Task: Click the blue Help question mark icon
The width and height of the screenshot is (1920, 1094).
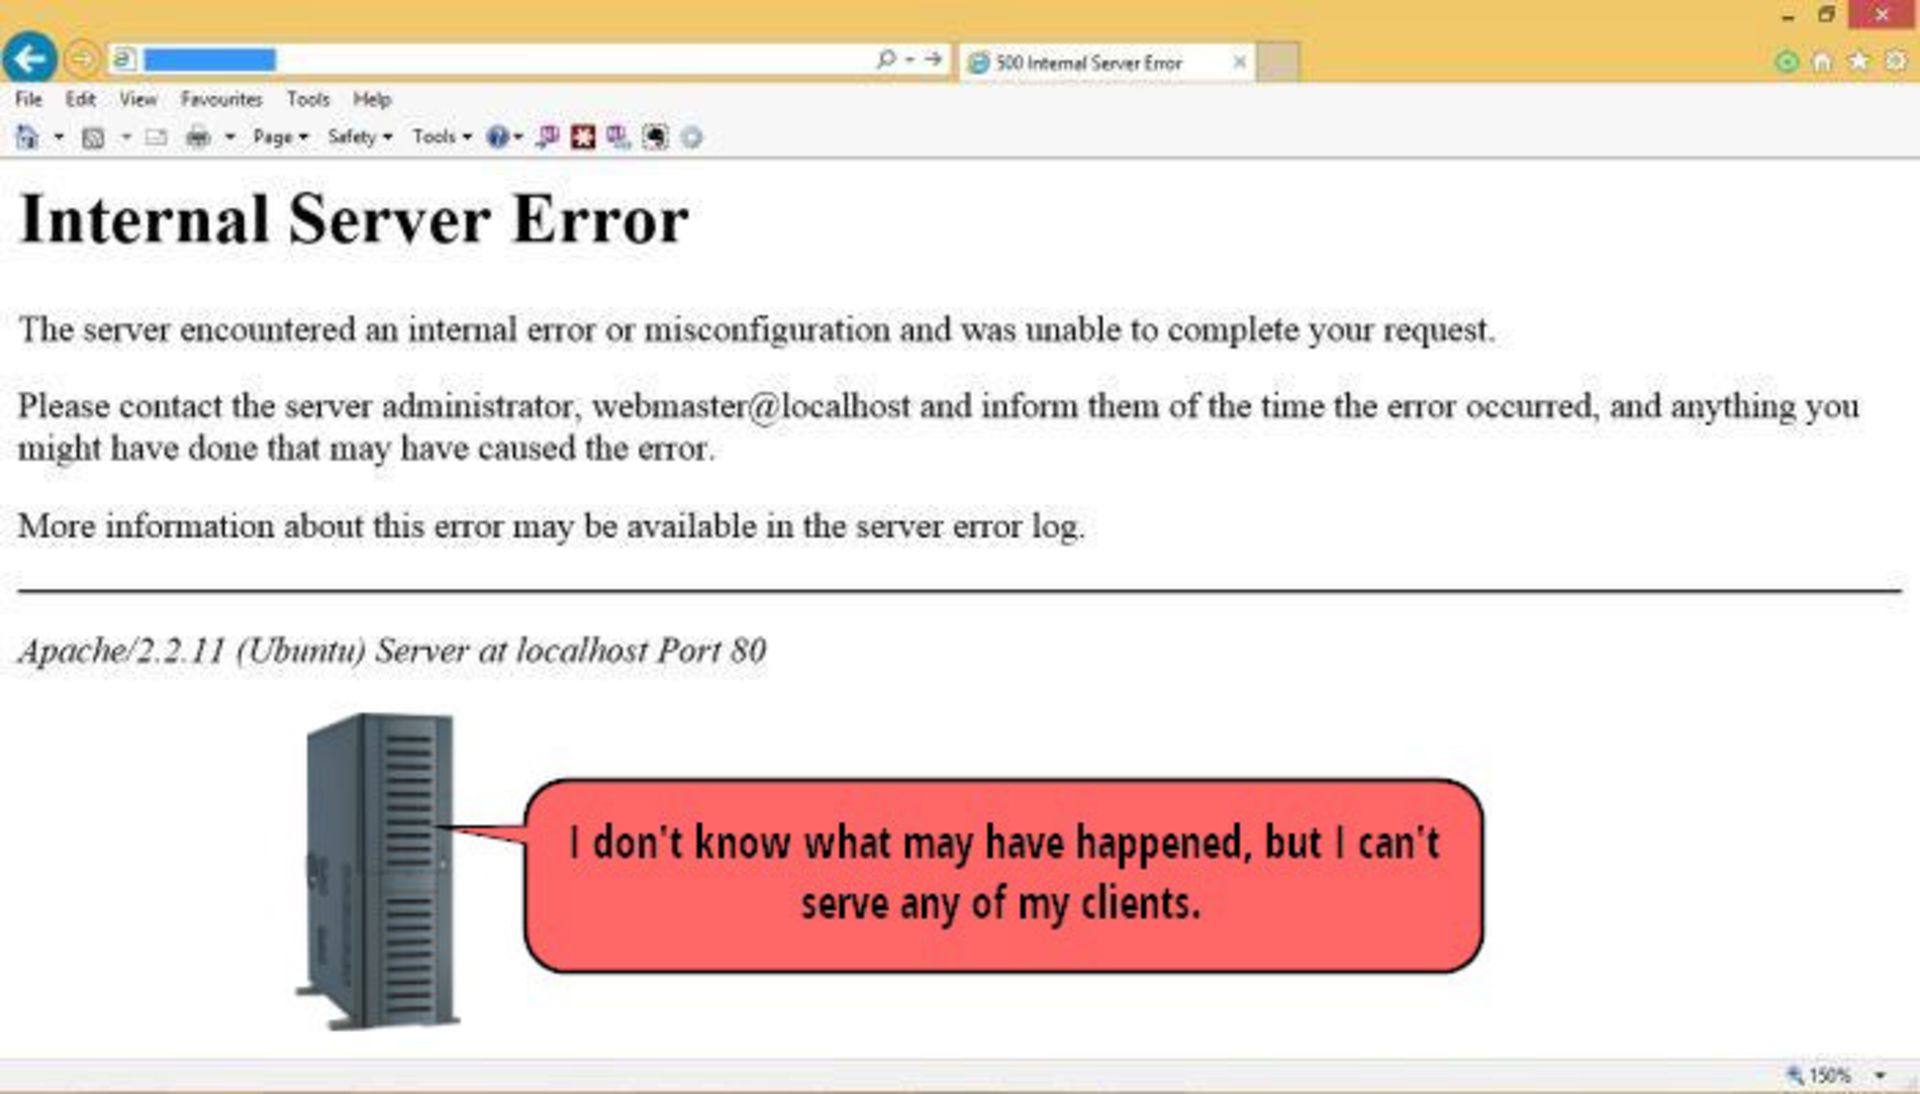Action: point(497,137)
